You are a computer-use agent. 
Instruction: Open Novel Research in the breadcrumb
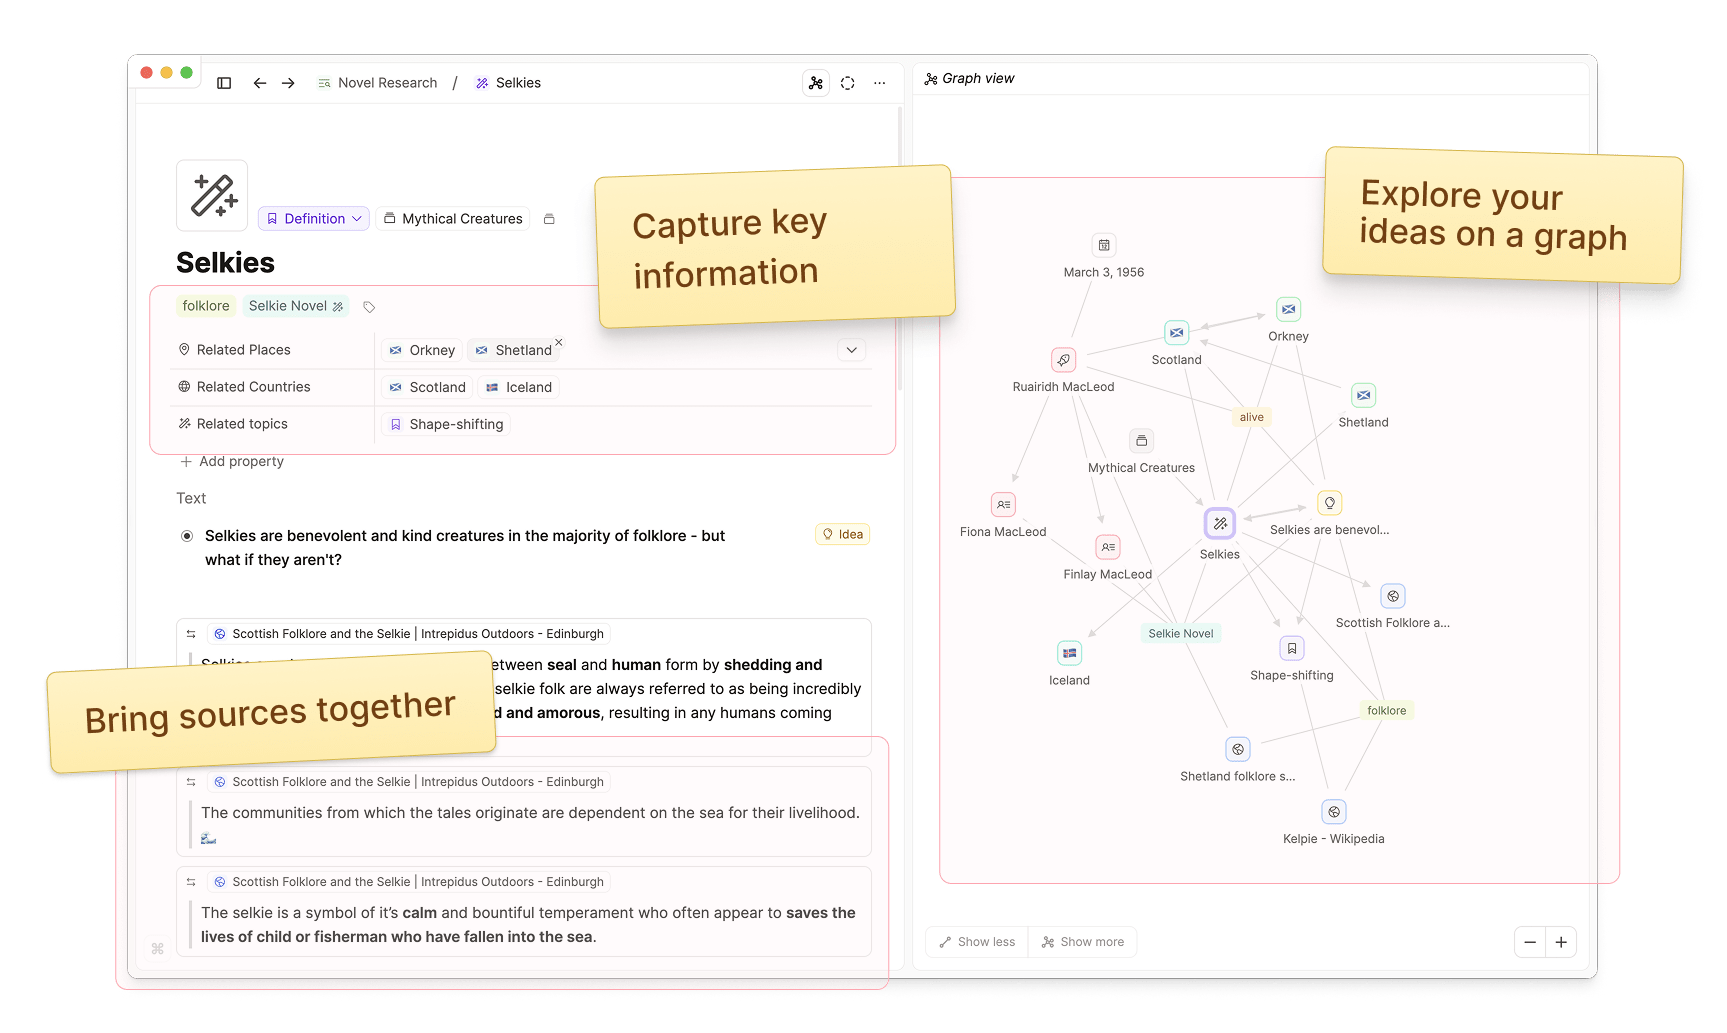click(x=387, y=83)
